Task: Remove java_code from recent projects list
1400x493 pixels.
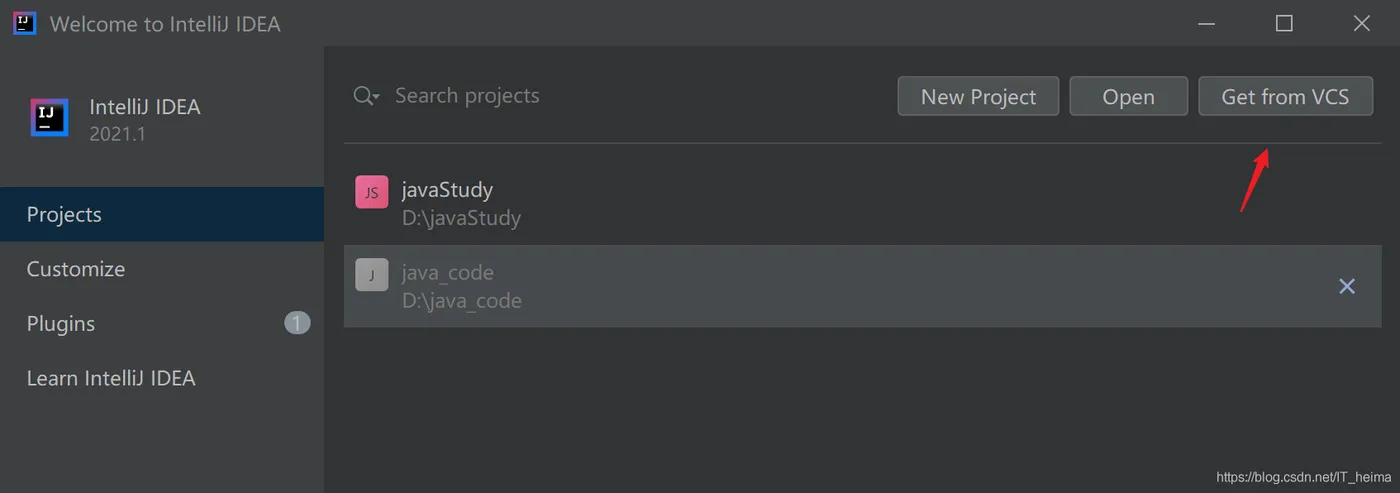Action: tap(1346, 286)
